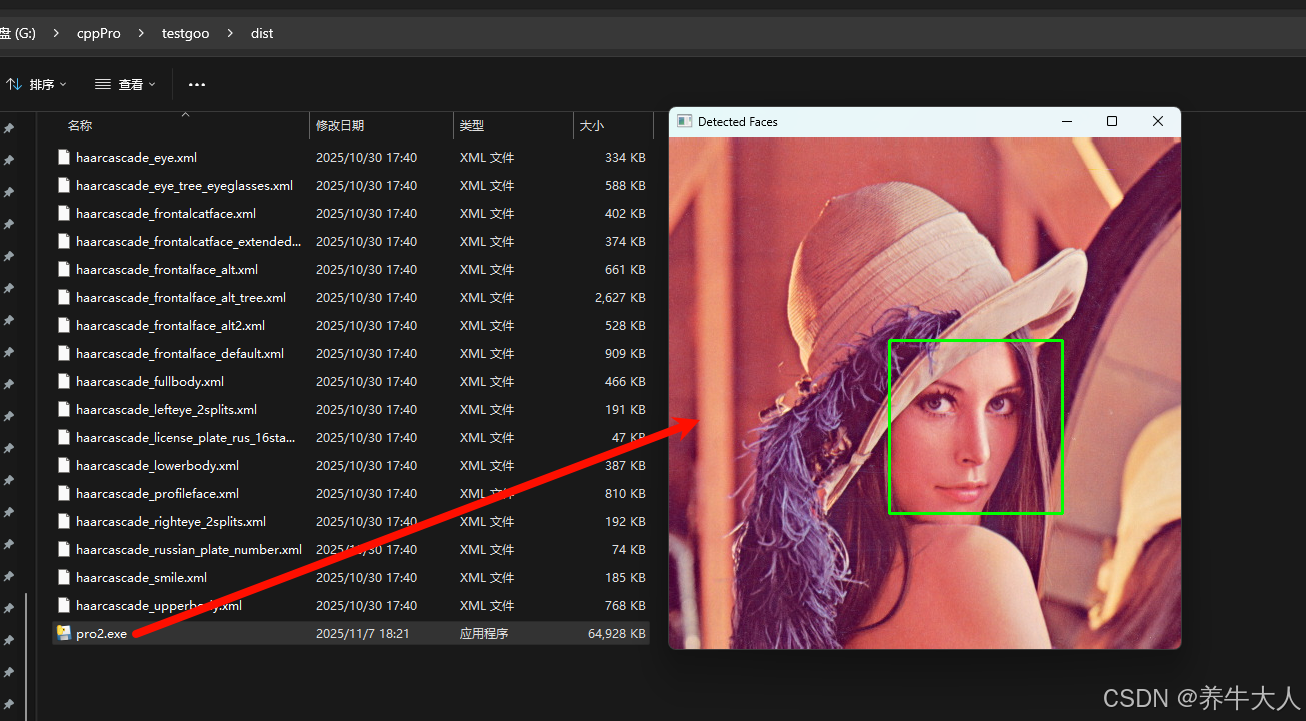Select the file haarcascade_righteye_2splits.xml
The height and width of the screenshot is (721, 1306).
pyautogui.click(x=171, y=522)
